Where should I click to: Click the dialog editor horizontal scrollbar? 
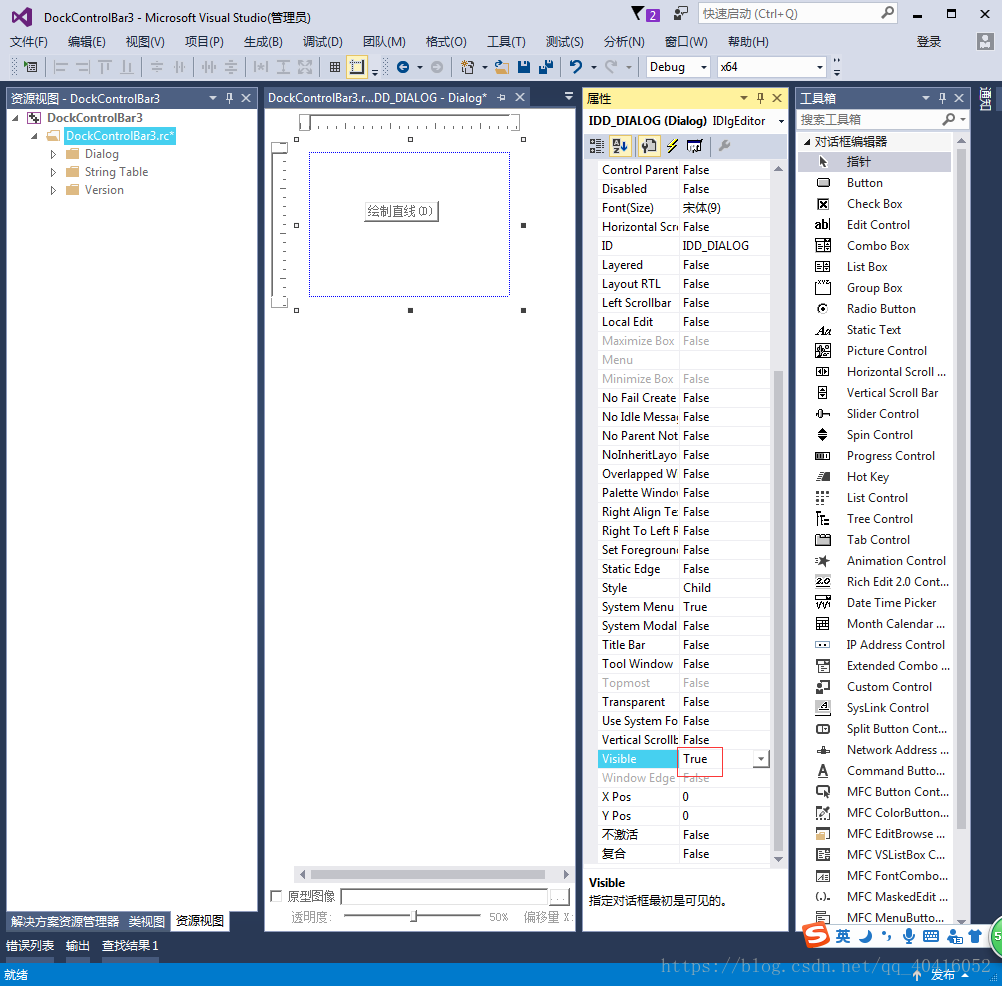point(428,874)
